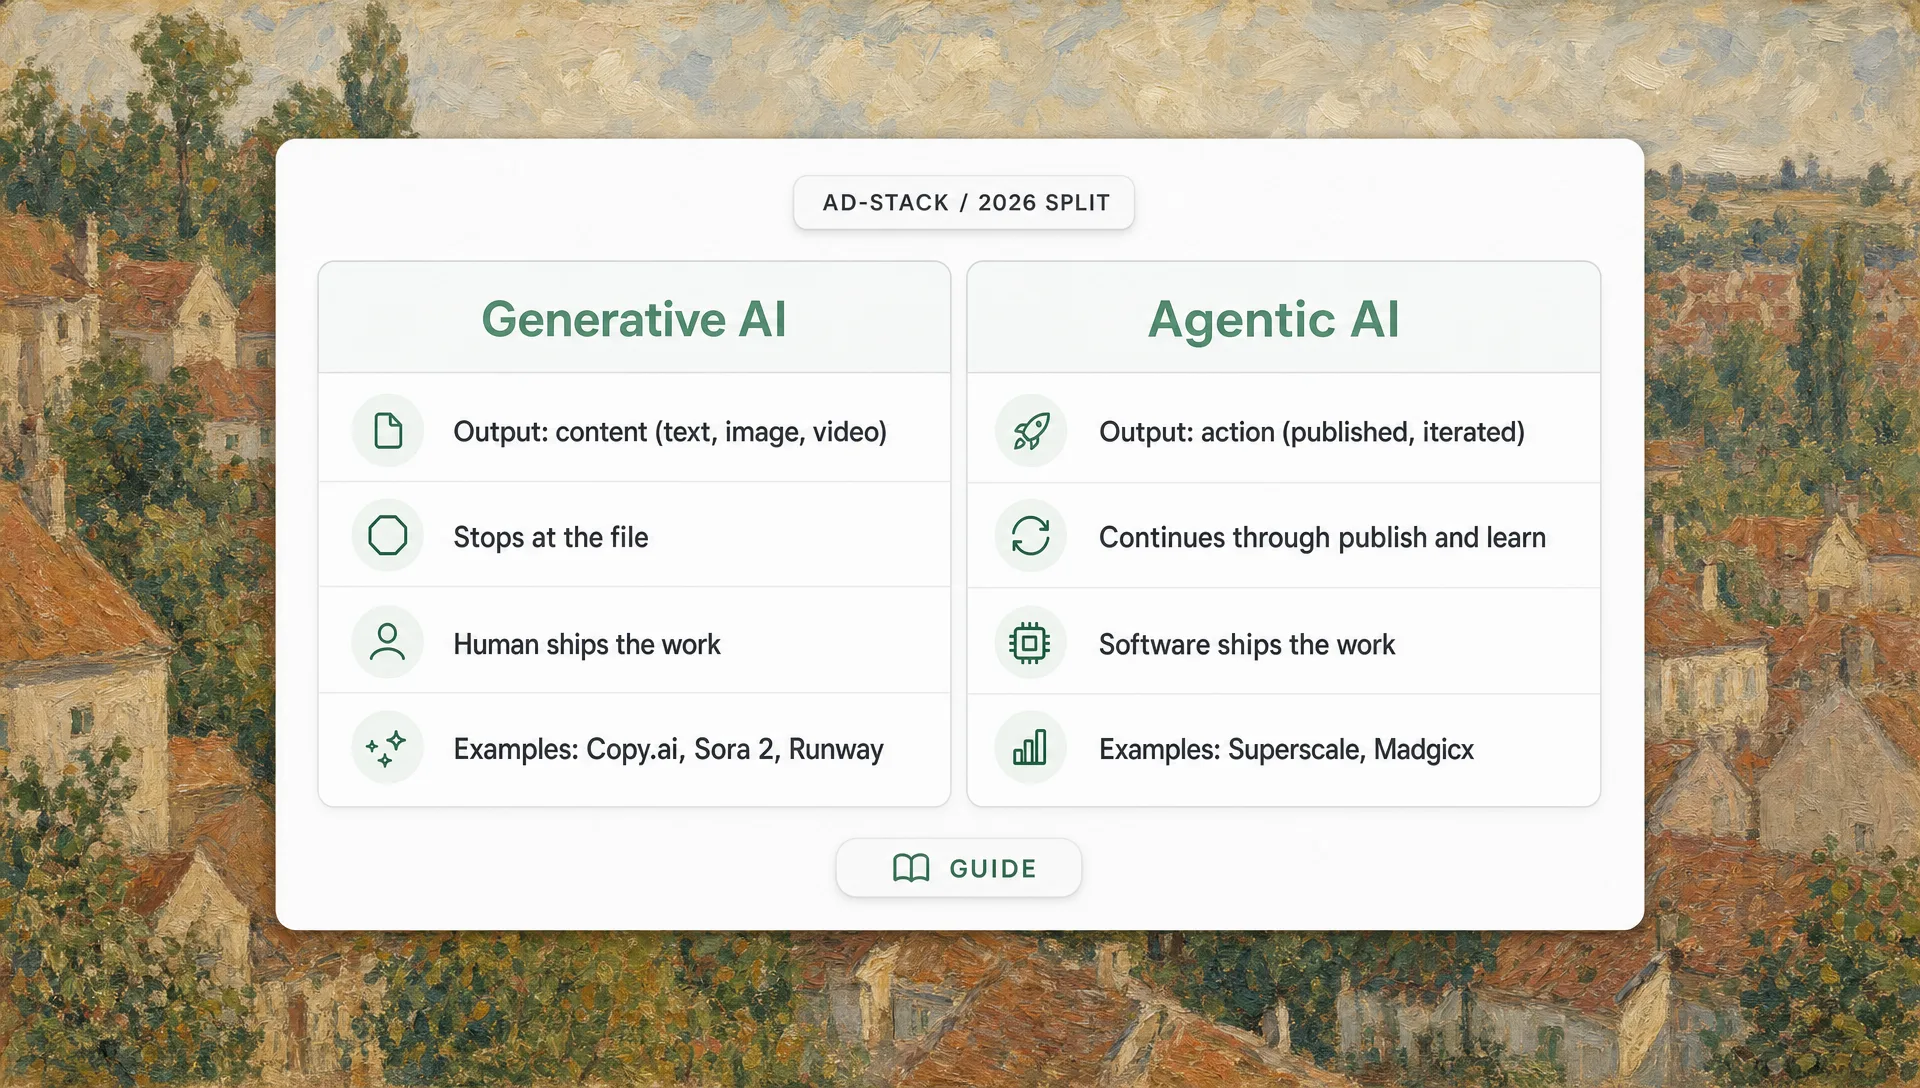Viewport: 1920px width, 1088px height.
Task: Click the refresh arrows icon beside Continues through publish
Action: [1031, 536]
